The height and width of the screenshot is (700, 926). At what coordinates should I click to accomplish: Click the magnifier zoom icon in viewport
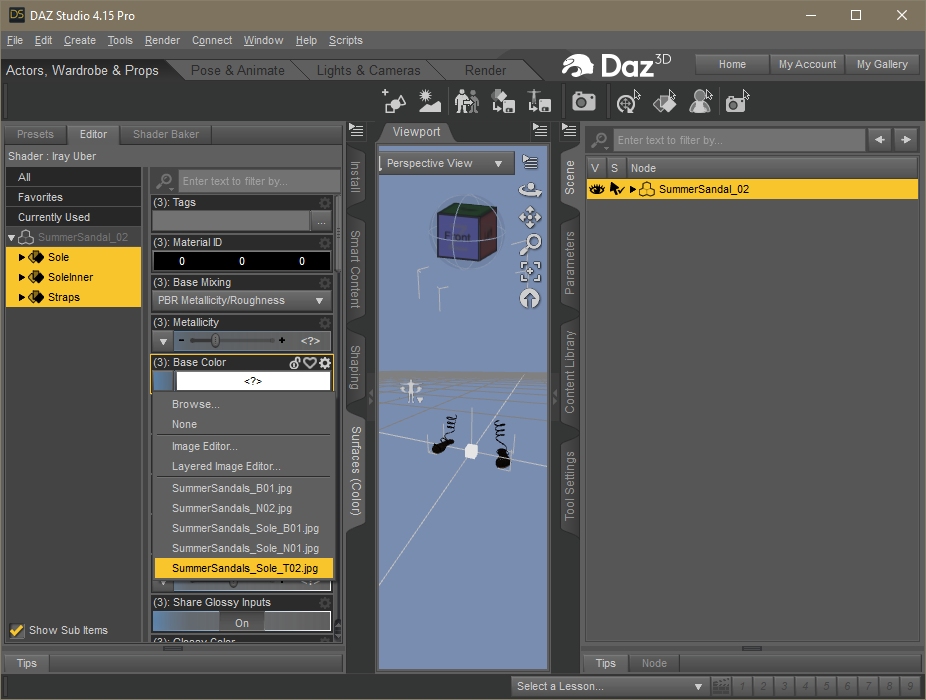[x=530, y=243]
